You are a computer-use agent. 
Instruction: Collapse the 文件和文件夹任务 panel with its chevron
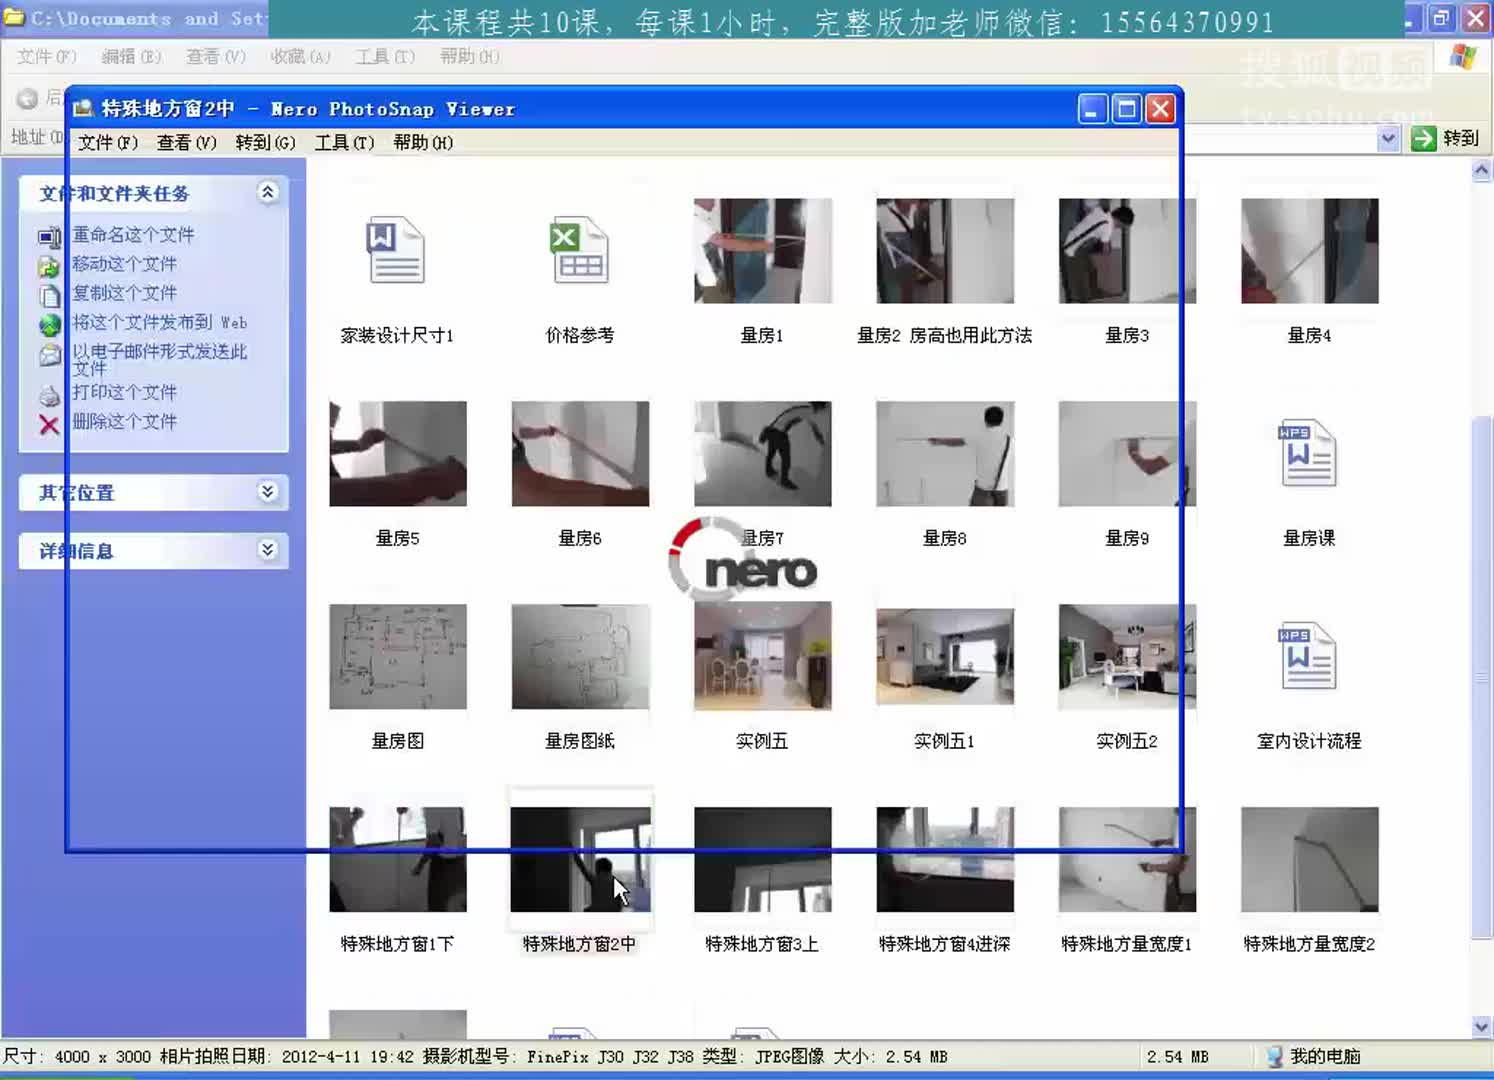click(x=267, y=192)
